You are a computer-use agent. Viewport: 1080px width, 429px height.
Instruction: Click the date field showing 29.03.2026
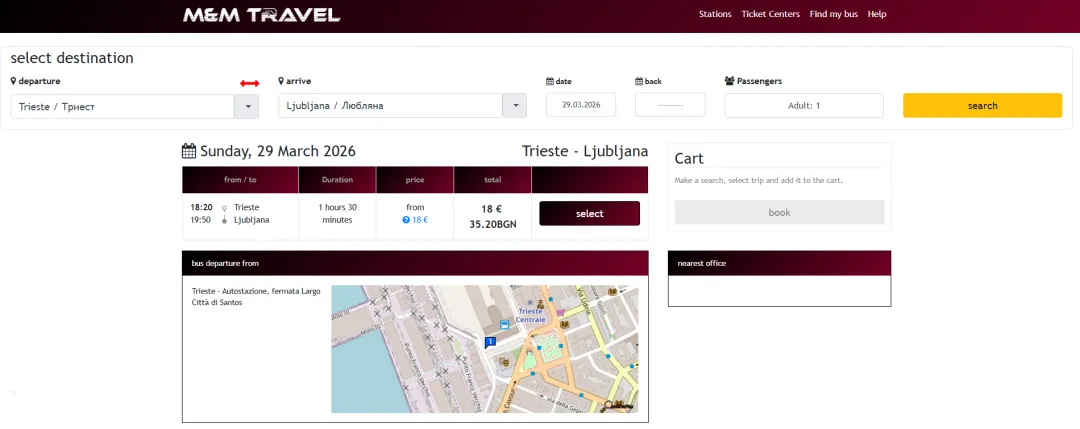coord(581,105)
